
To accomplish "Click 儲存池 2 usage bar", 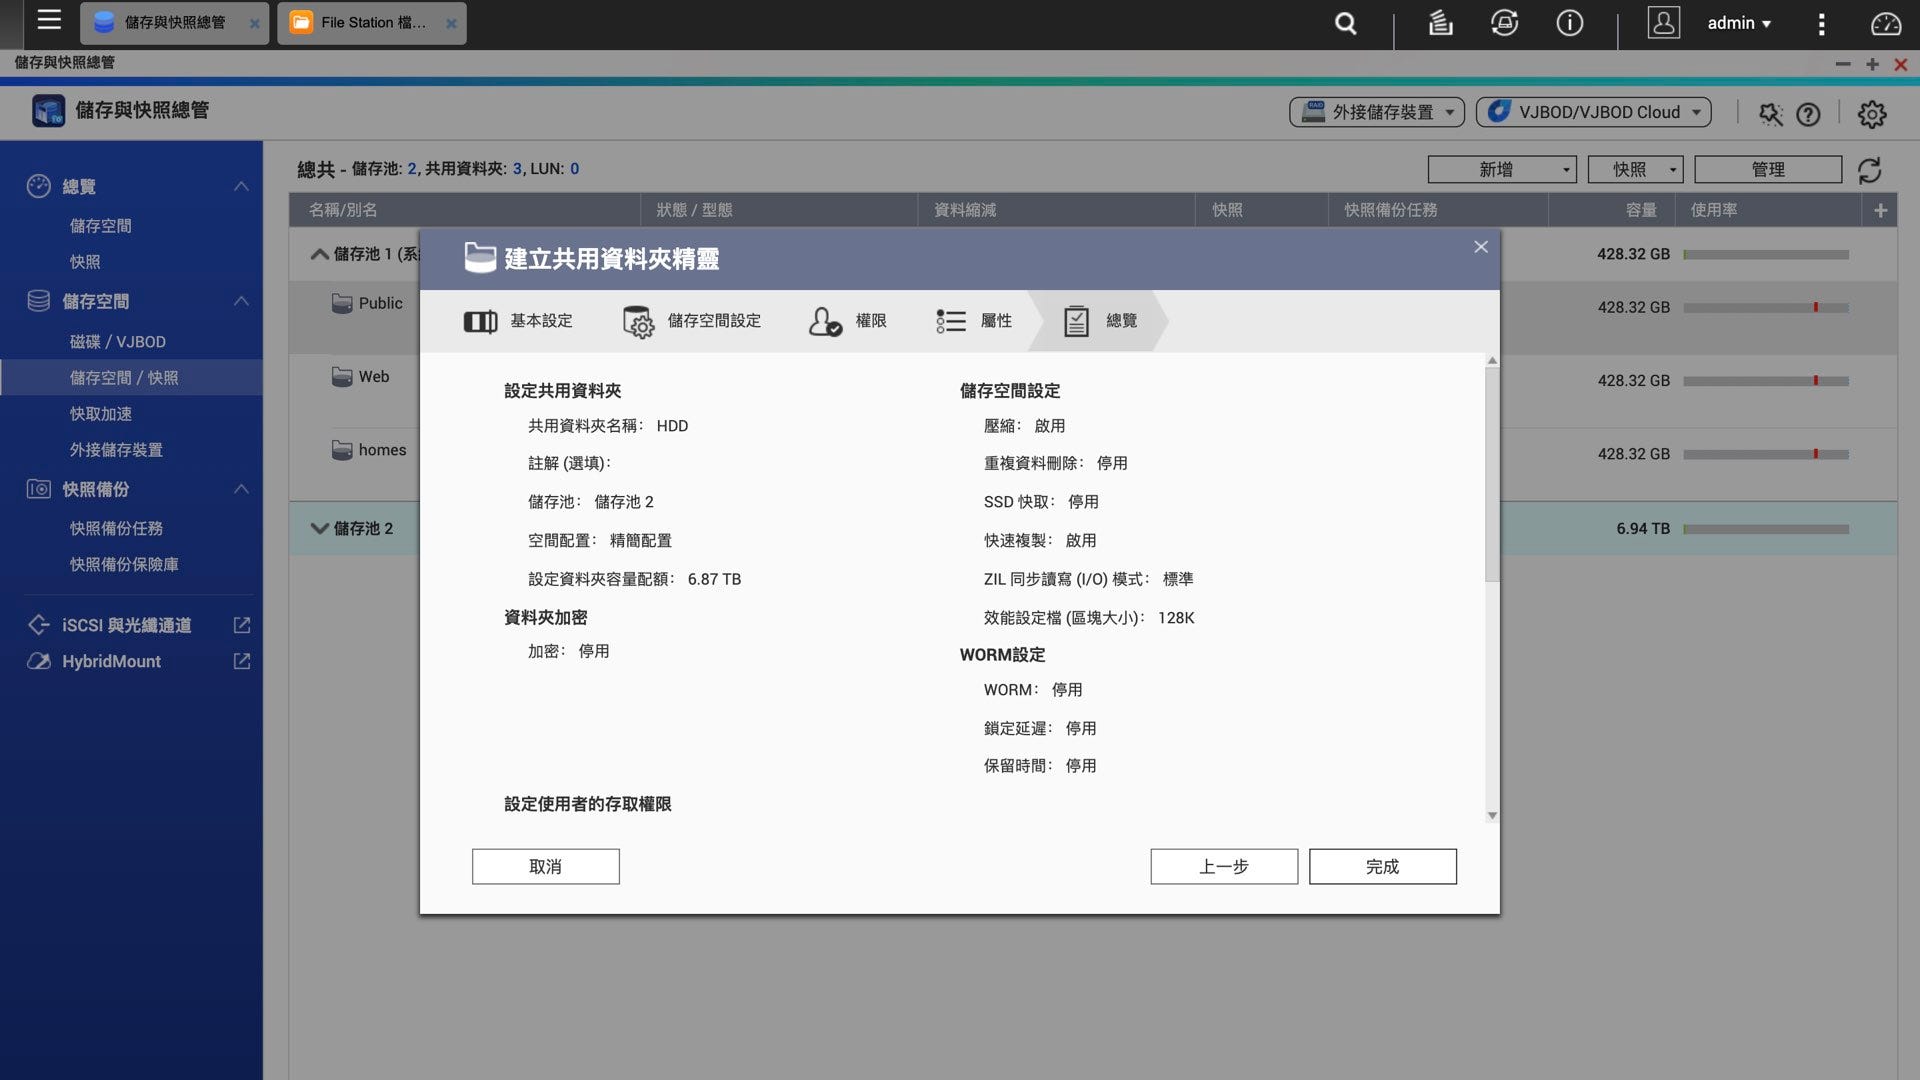I will coord(1766,529).
